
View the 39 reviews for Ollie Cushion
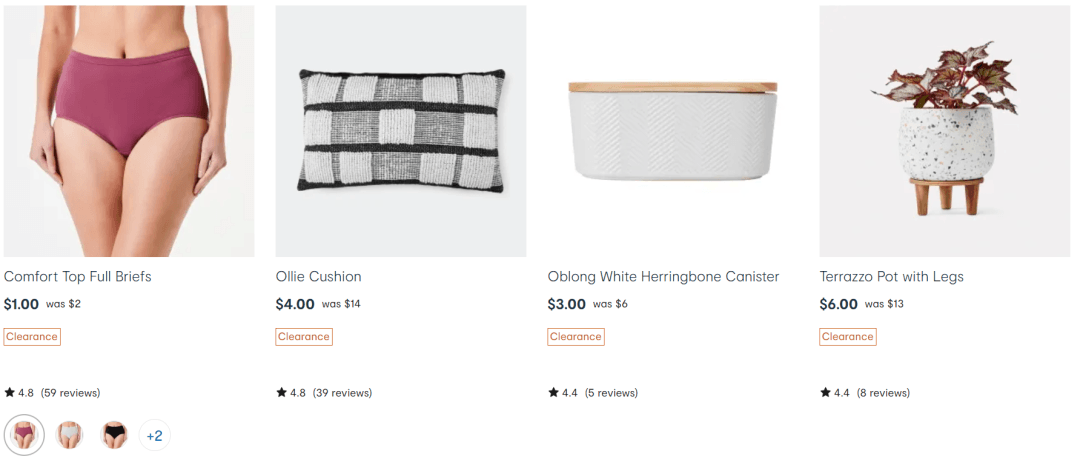pos(342,393)
